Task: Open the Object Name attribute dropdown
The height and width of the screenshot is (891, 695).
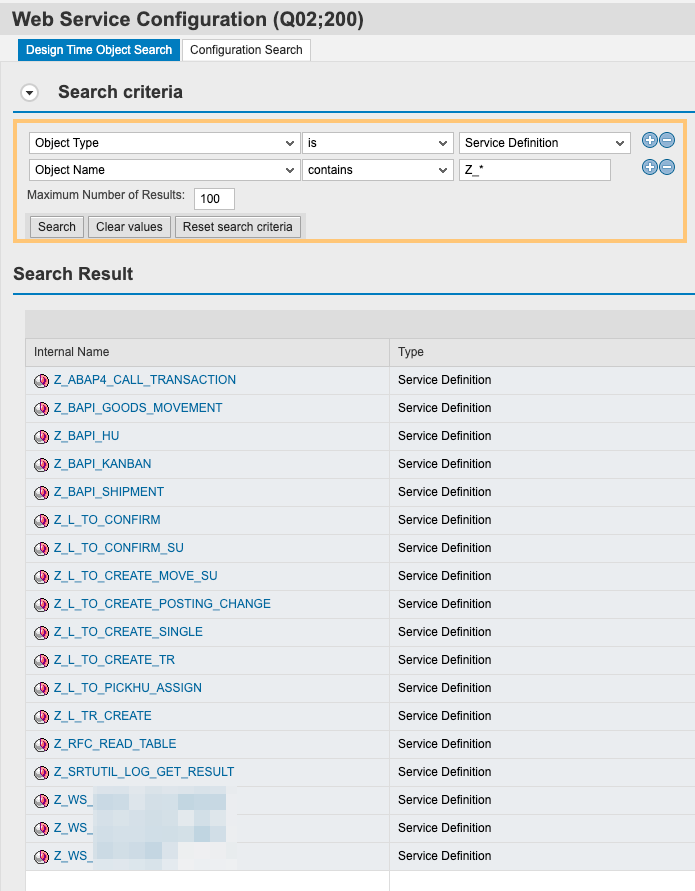Action: pyautogui.click(x=164, y=170)
